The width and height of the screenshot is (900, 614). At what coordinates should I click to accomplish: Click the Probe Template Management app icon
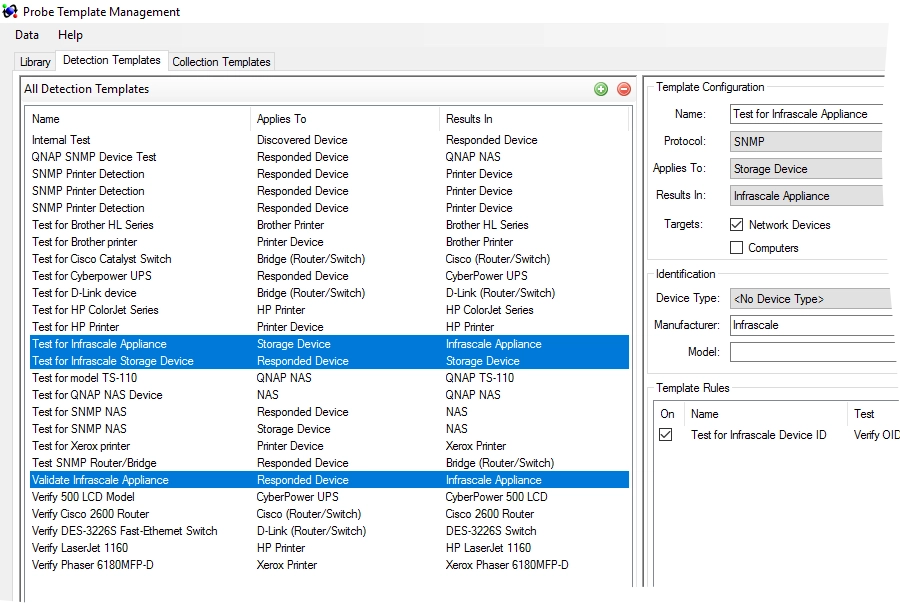pos(10,11)
